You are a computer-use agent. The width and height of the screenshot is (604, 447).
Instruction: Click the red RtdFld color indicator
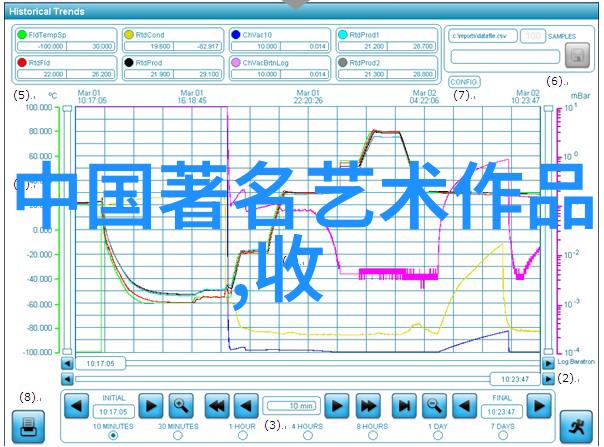tap(22, 62)
